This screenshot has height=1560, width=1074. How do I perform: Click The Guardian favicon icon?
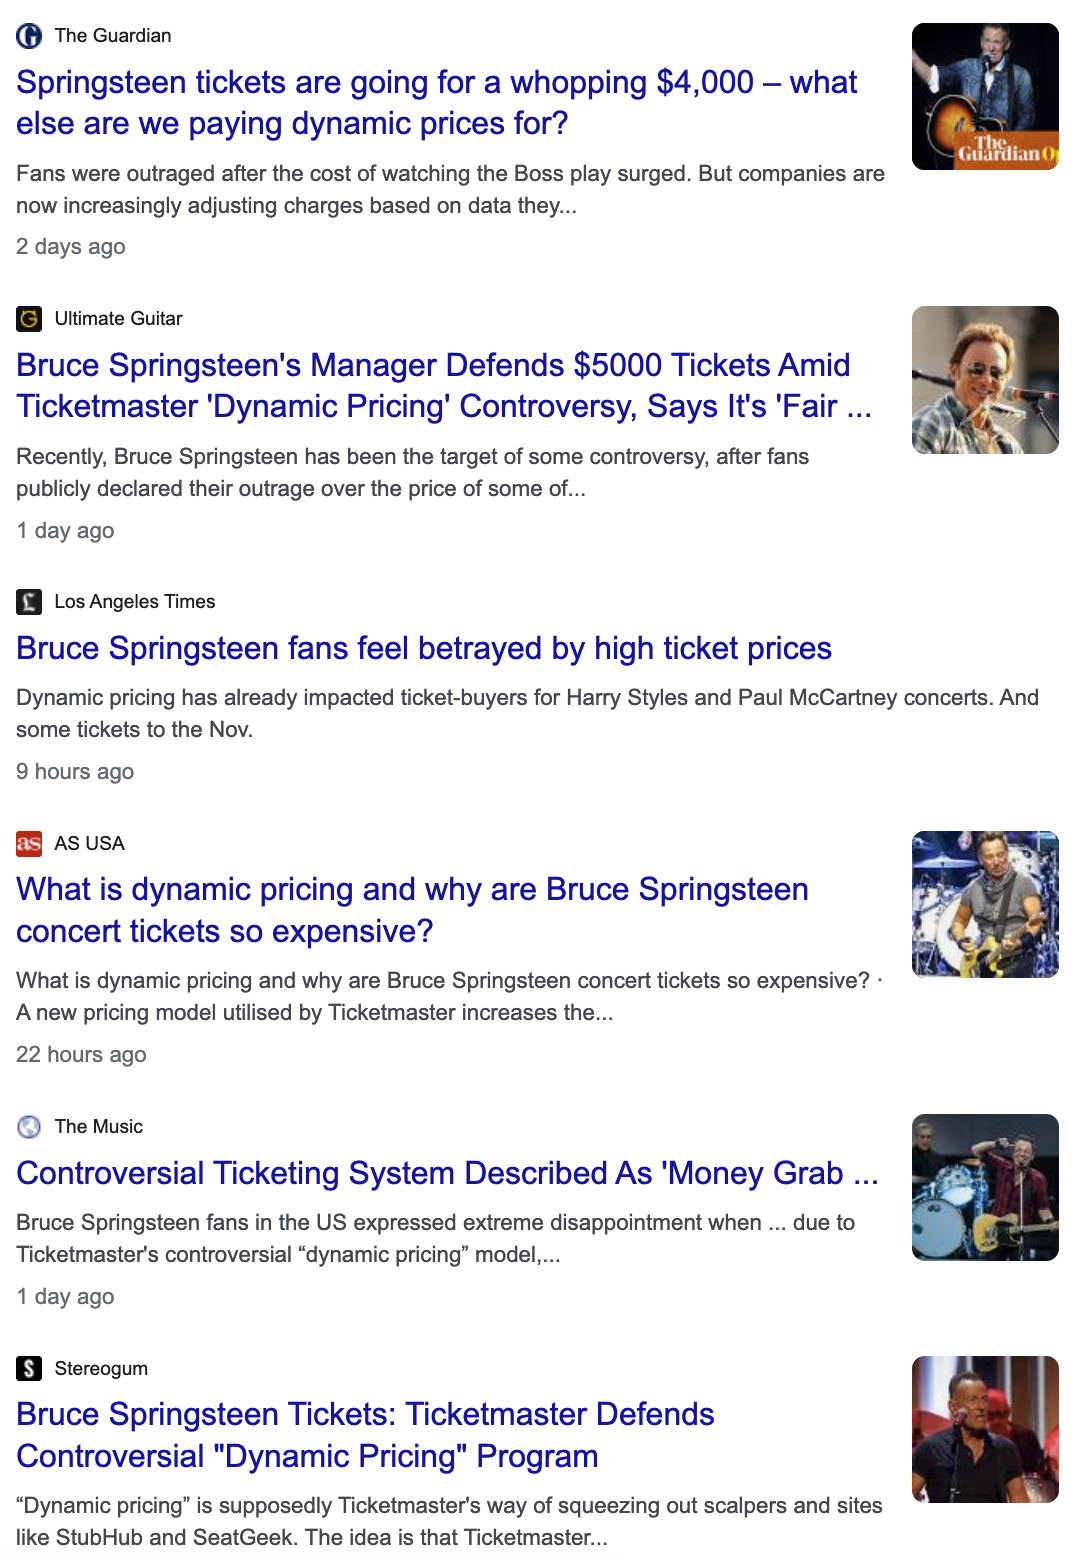(29, 36)
